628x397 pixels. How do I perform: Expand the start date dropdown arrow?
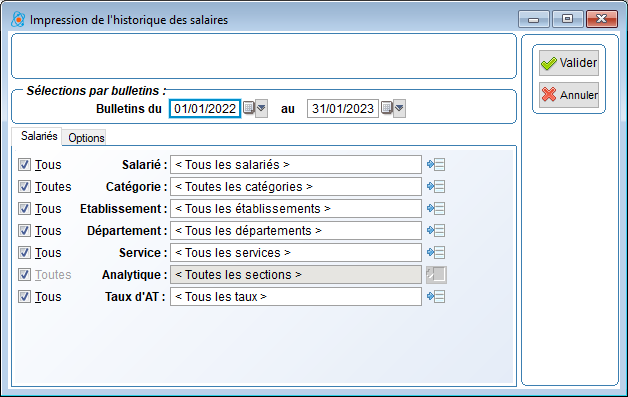[x=262, y=108]
